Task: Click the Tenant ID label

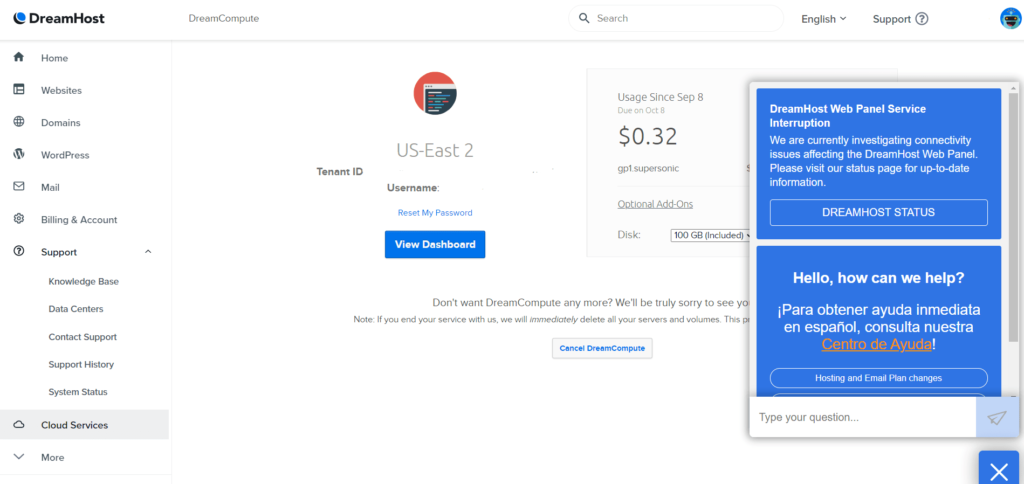Action: (340, 172)
